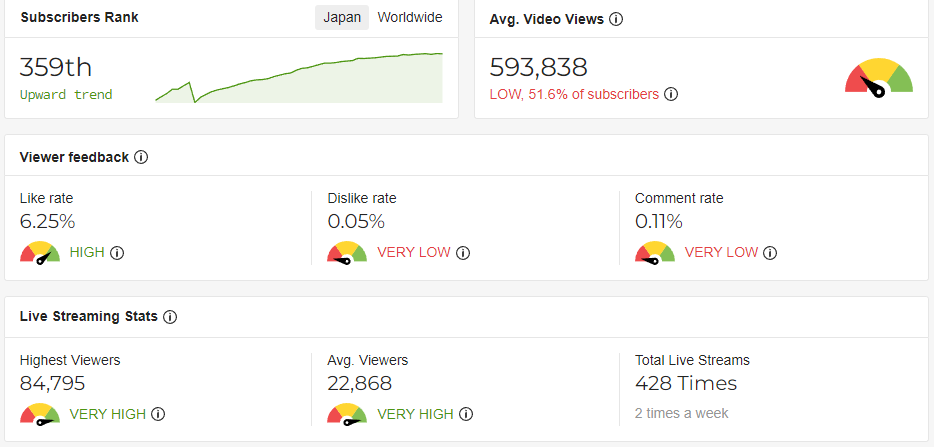Click info icon next to Comment rate VERY LOW
934x447 pixels.
(x=770, y=253)
